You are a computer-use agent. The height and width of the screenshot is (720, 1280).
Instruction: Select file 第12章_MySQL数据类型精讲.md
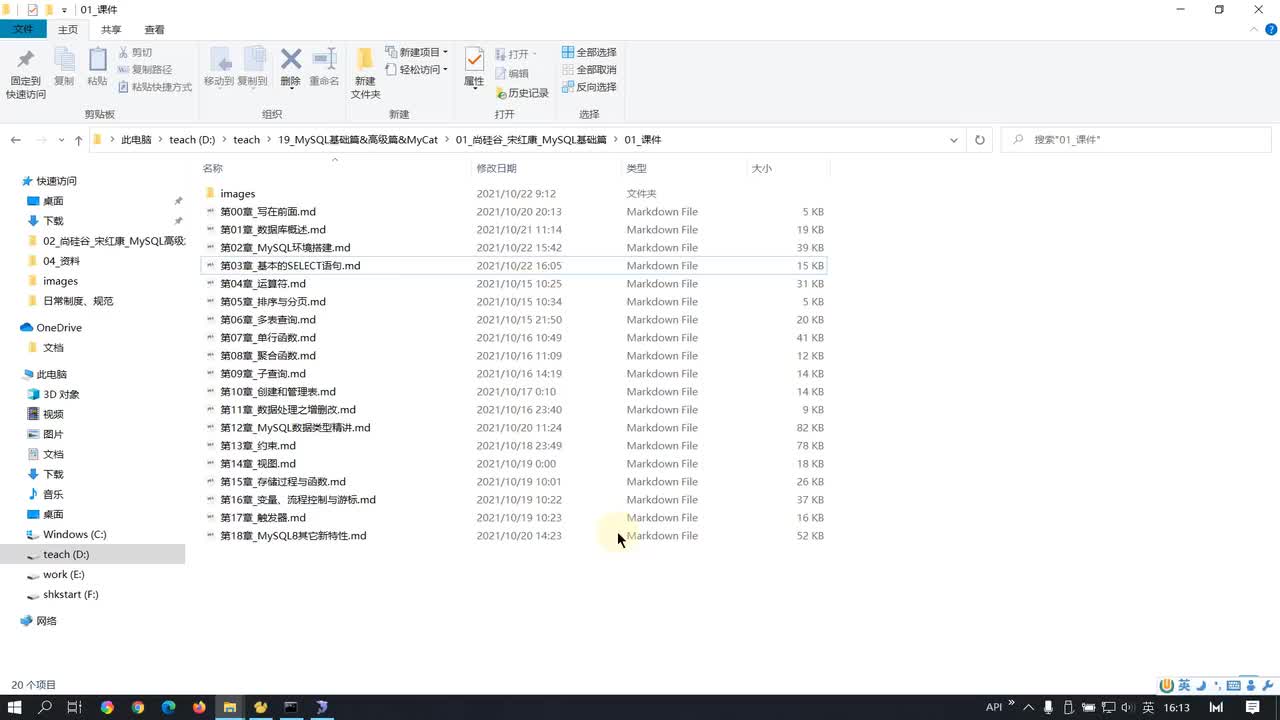(514, 428)
